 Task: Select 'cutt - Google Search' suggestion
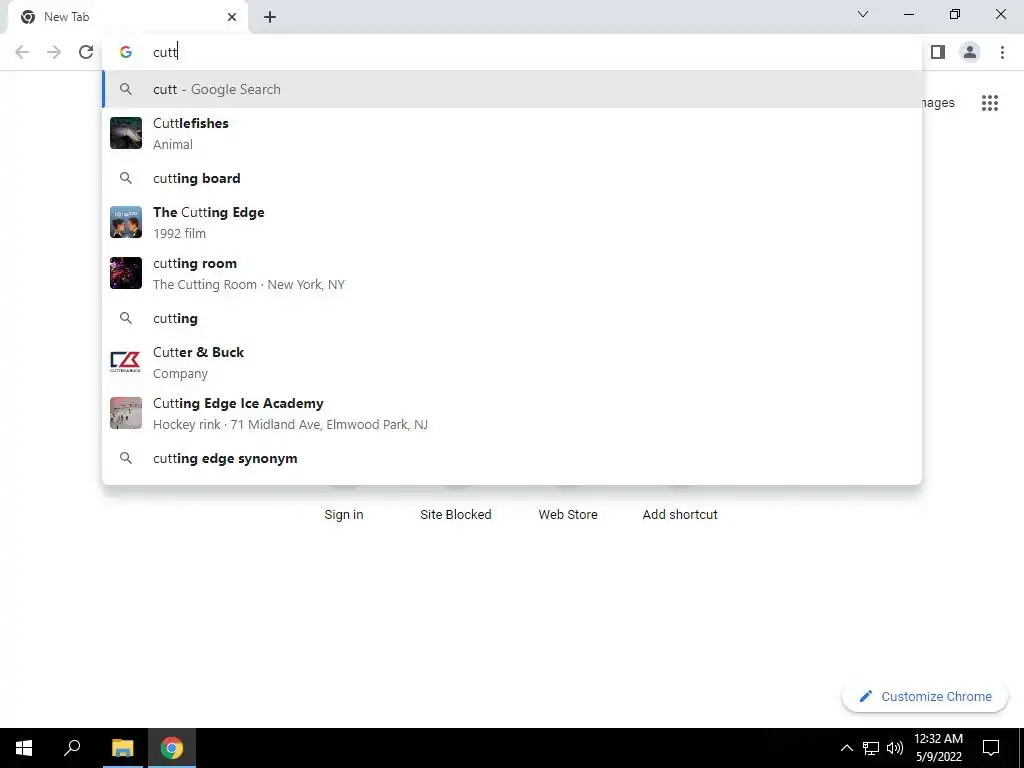pos(513,89)
